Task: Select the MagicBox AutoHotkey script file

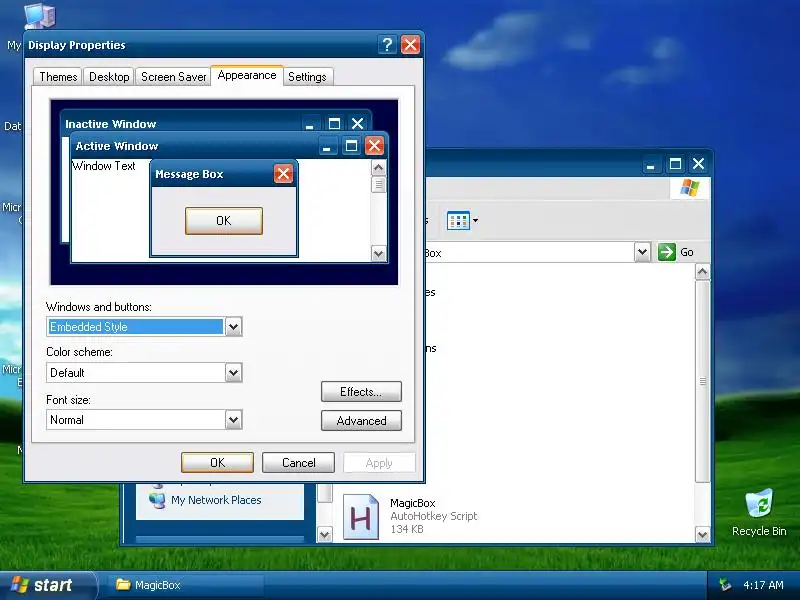Action: (410, 516)
